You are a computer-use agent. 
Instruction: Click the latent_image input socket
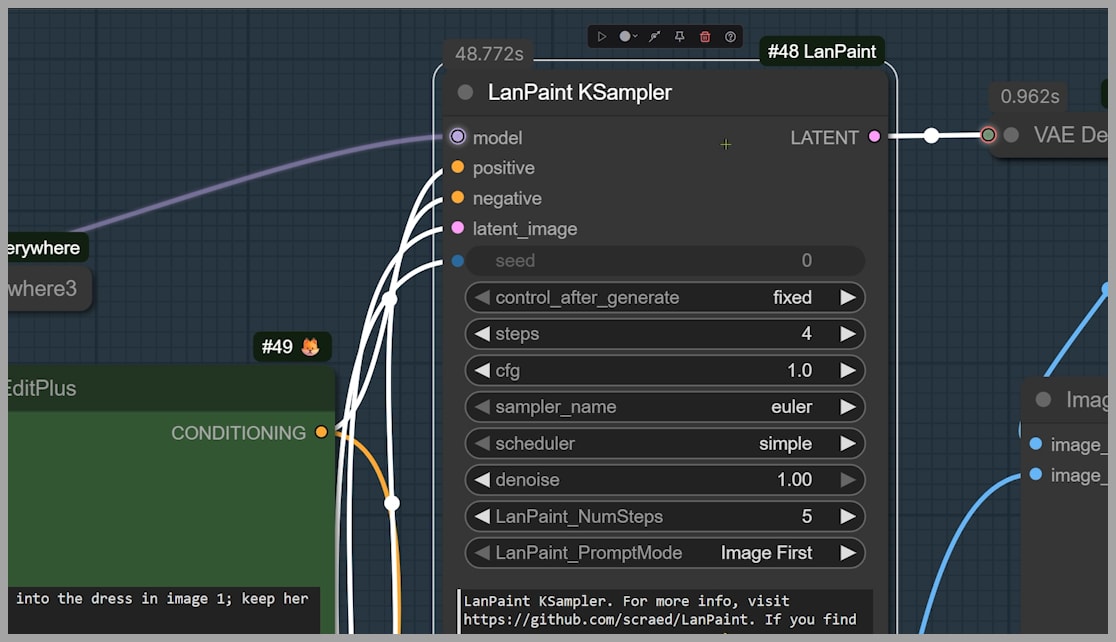(458, 228)
